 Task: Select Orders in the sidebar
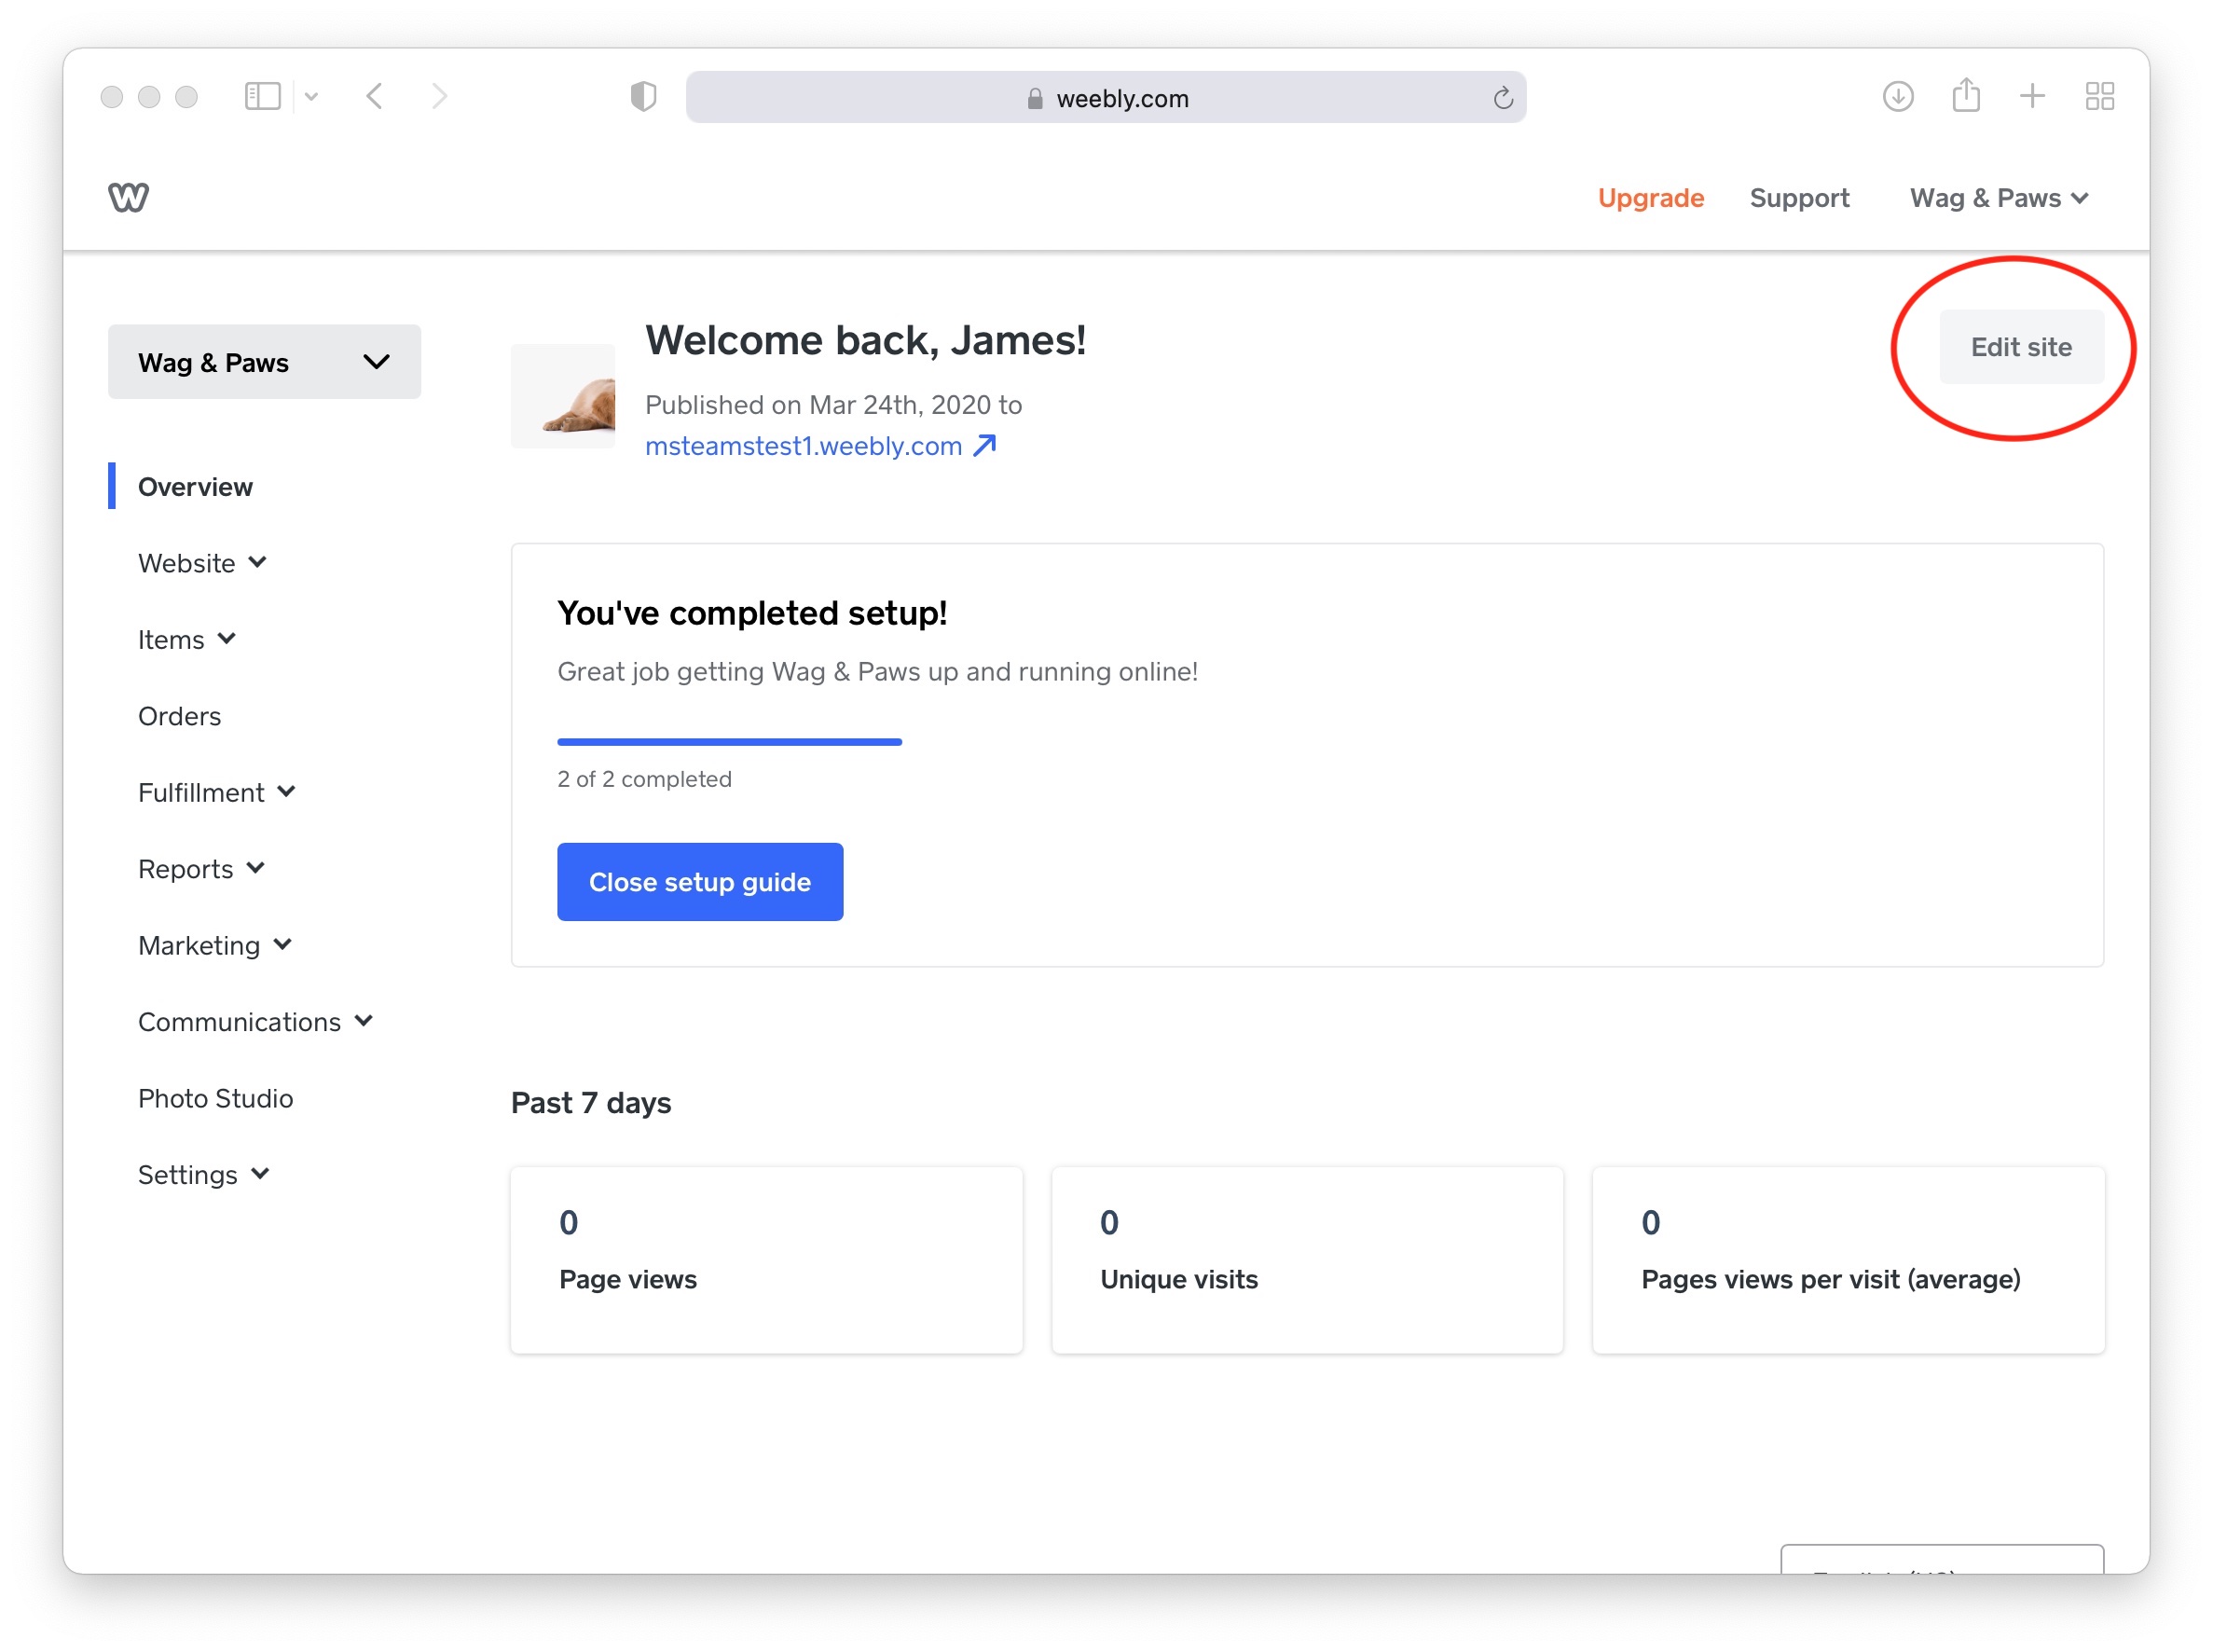179,716
